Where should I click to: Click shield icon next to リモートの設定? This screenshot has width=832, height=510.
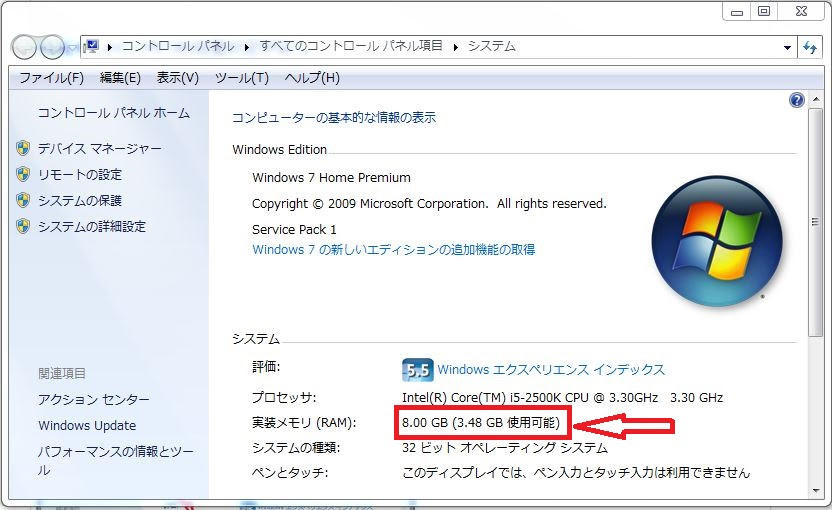(23, 174)
